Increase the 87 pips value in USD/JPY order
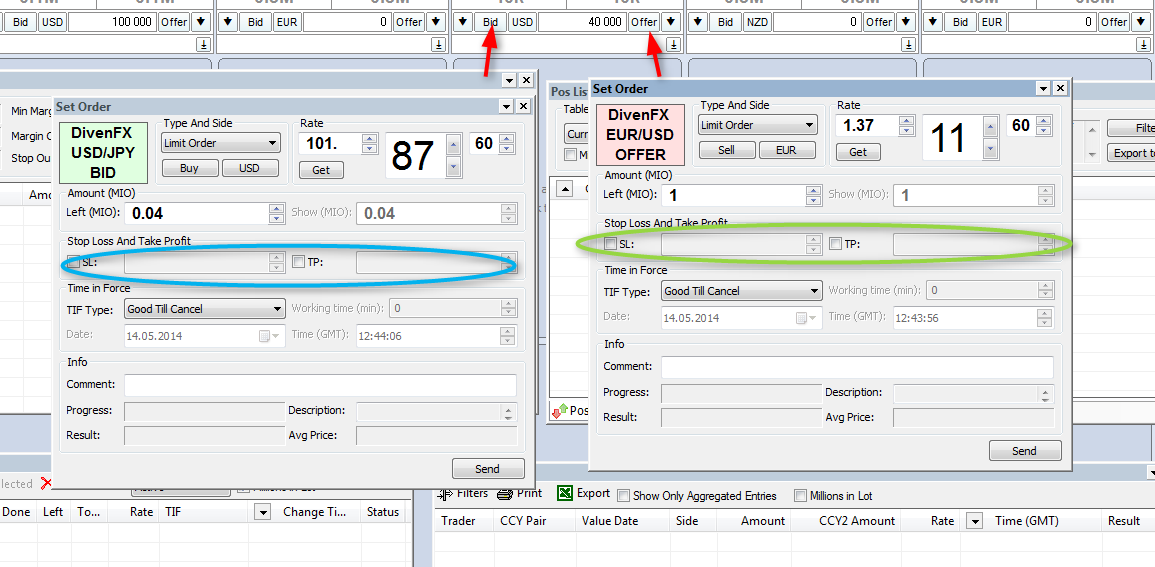The width and height of the screenshot is (1155, 567). [x=454, y=145]
